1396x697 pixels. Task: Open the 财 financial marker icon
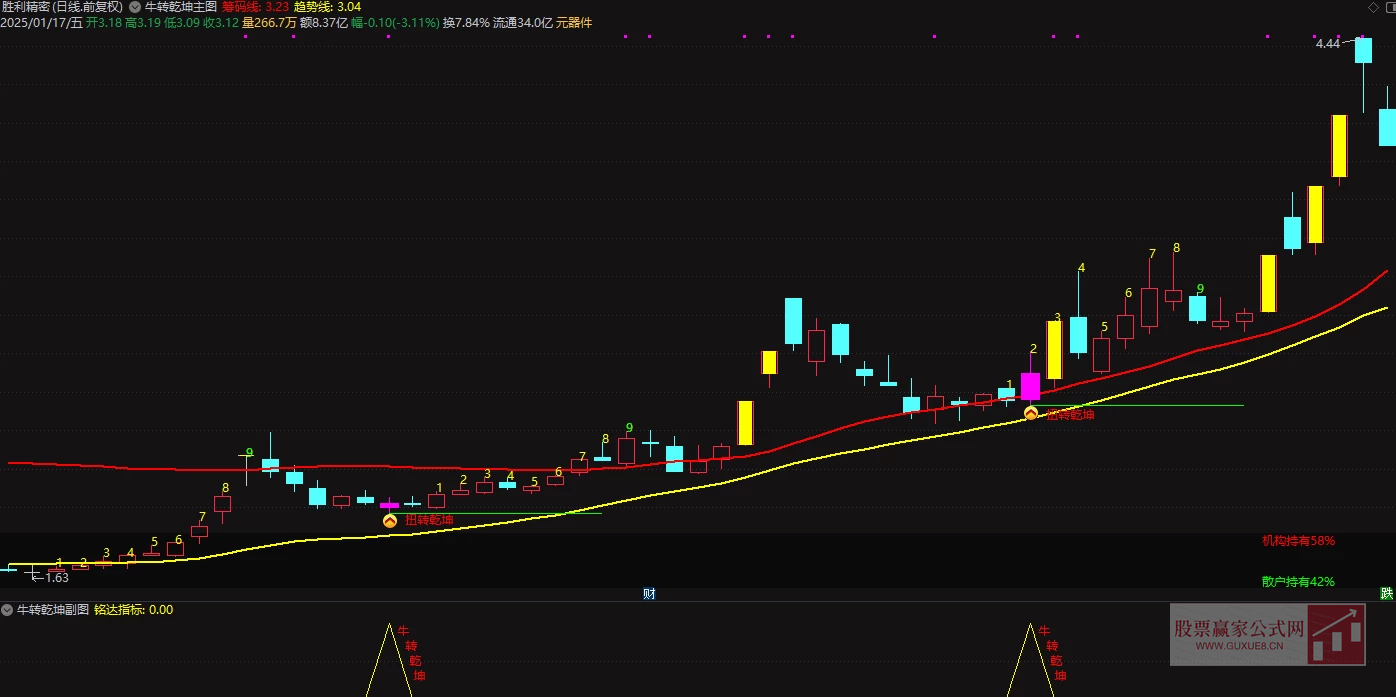tap(649, 593)
